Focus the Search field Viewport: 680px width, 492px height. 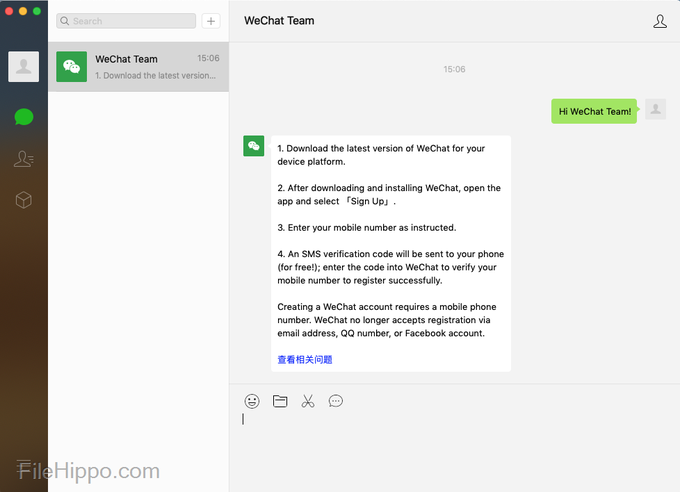tap(126, 21)
